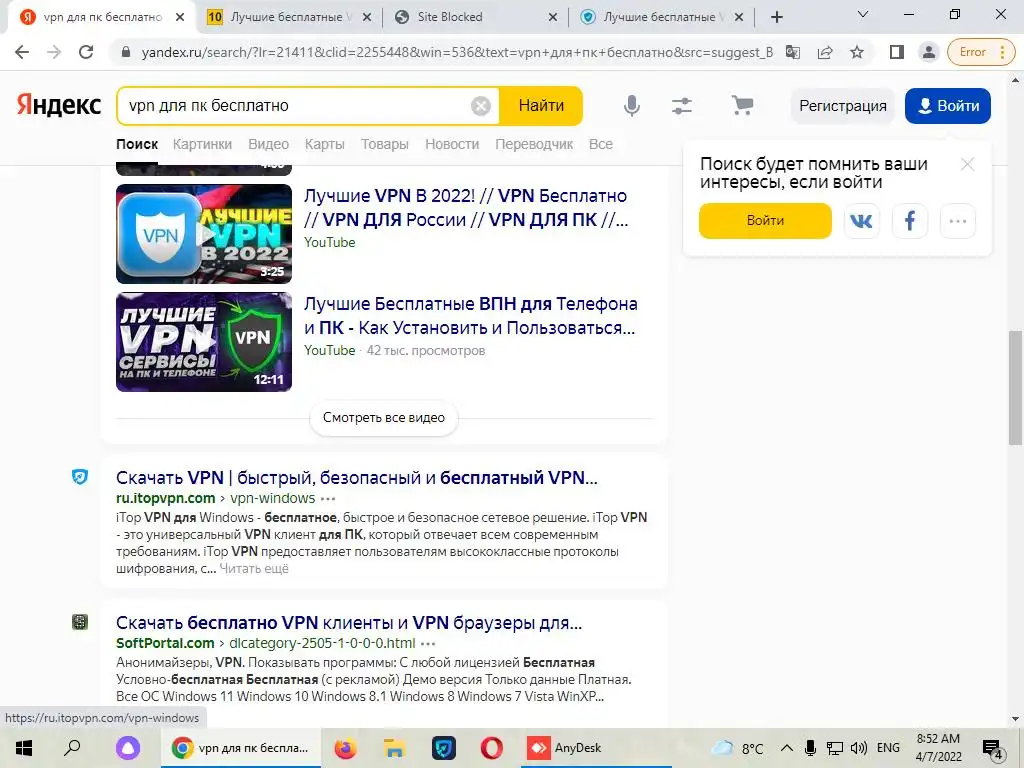The height and width of the screenshot is (768, 1024).
Task: Switch to the Site Blocked tab
Action: pos(476,17)
